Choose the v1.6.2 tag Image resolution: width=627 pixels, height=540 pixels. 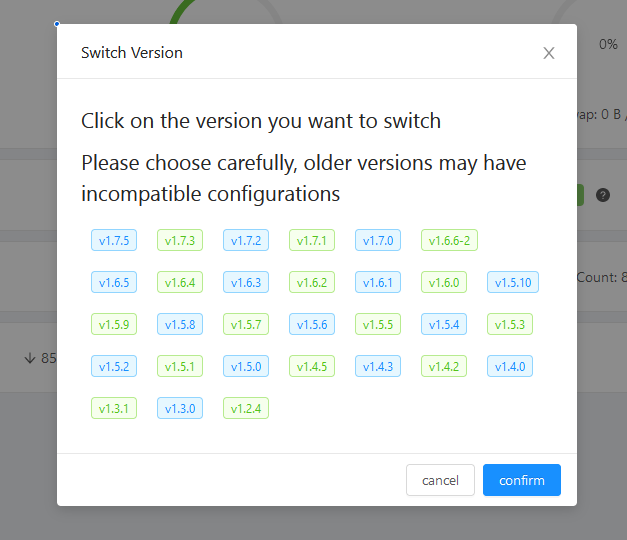pyautogui.click(x=312, y=282)
